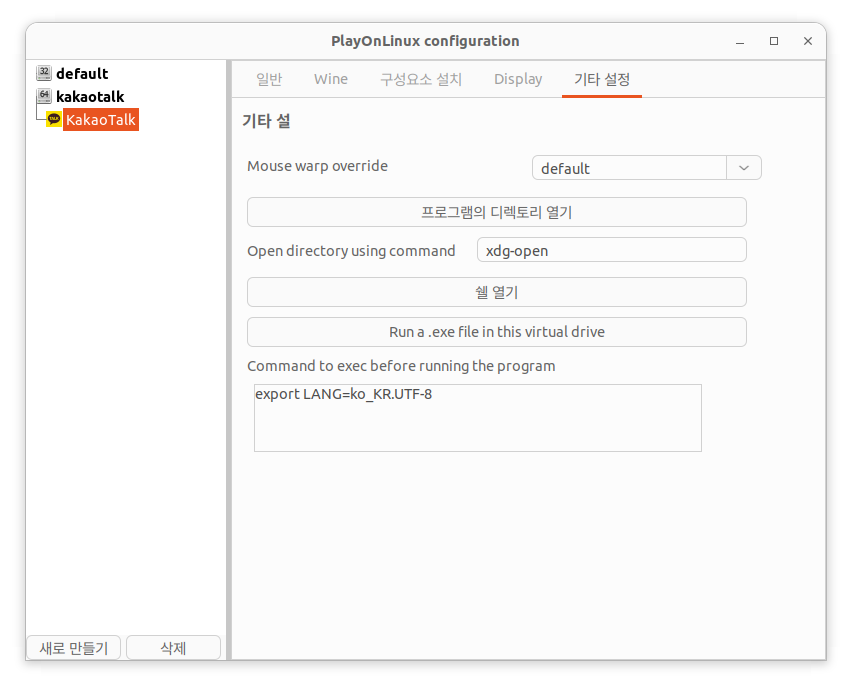Expand the Mouse warp override dropdown arrow
The width and height of the screenshot is (852, 689).
click(x=744, y=168)
